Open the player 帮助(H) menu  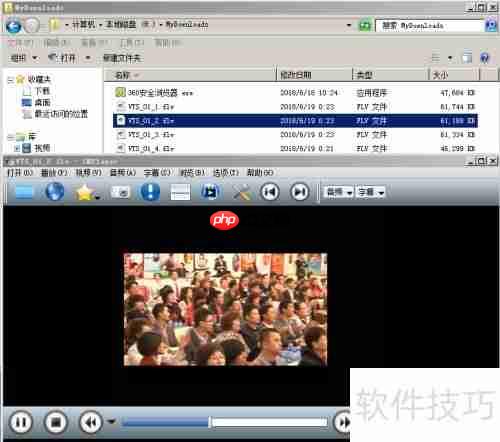pos(260,173)
